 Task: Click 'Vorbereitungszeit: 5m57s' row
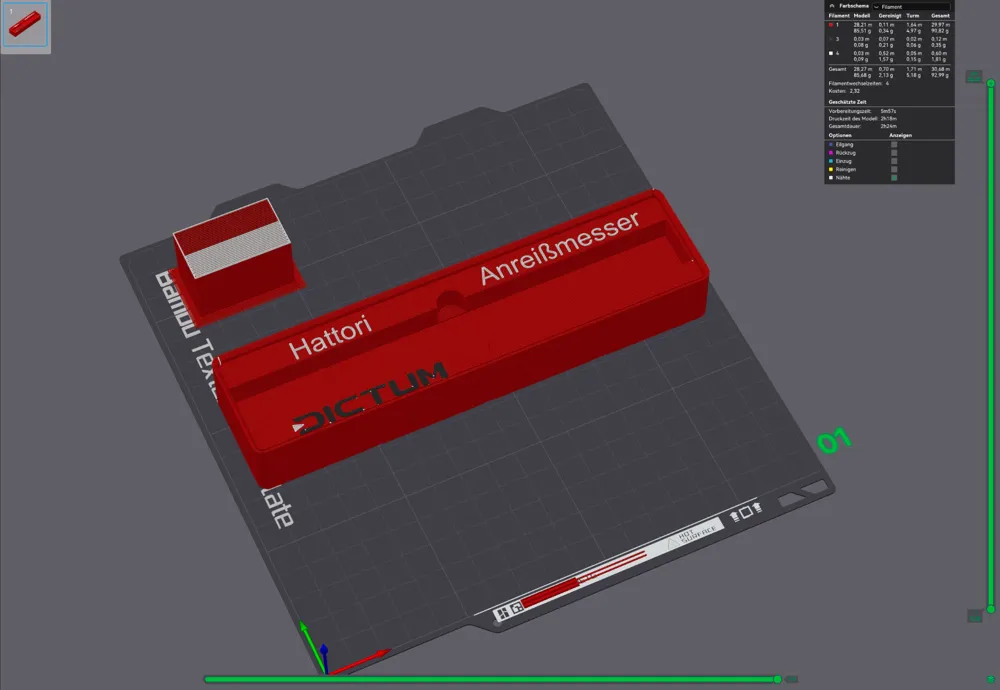[862, 111]
